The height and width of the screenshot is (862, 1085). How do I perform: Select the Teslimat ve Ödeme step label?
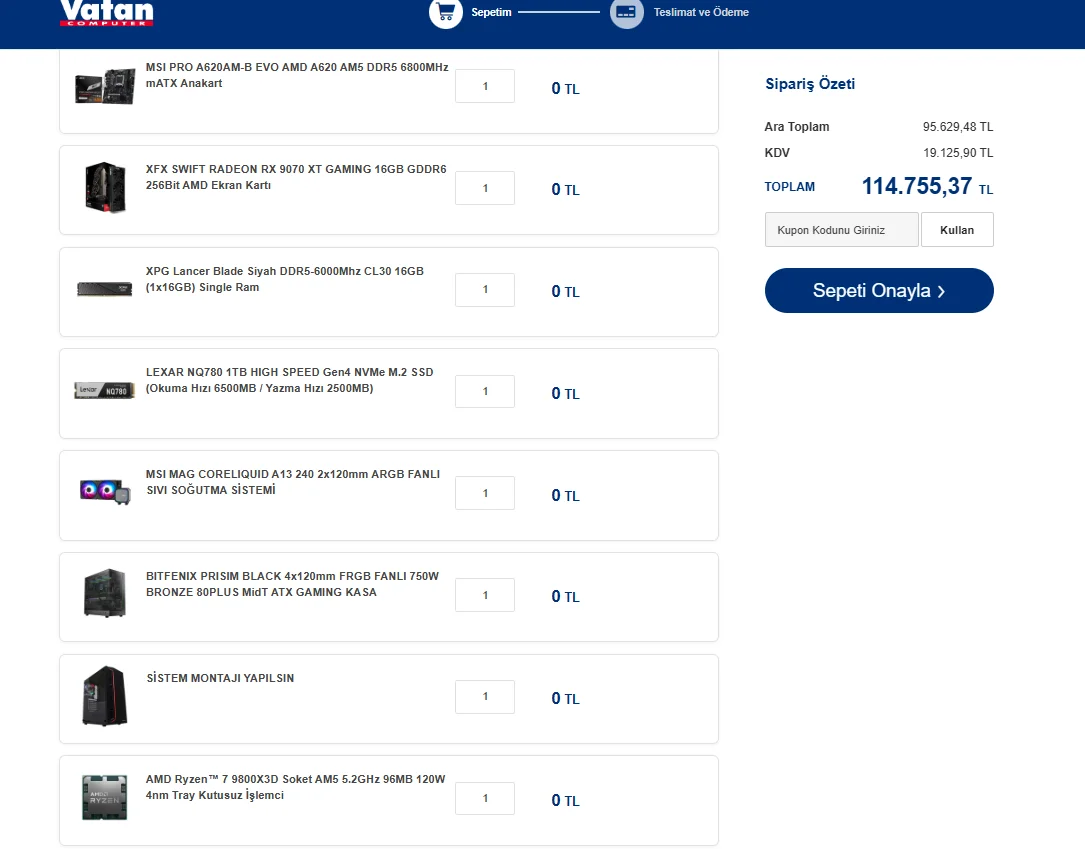pos(701,12)
